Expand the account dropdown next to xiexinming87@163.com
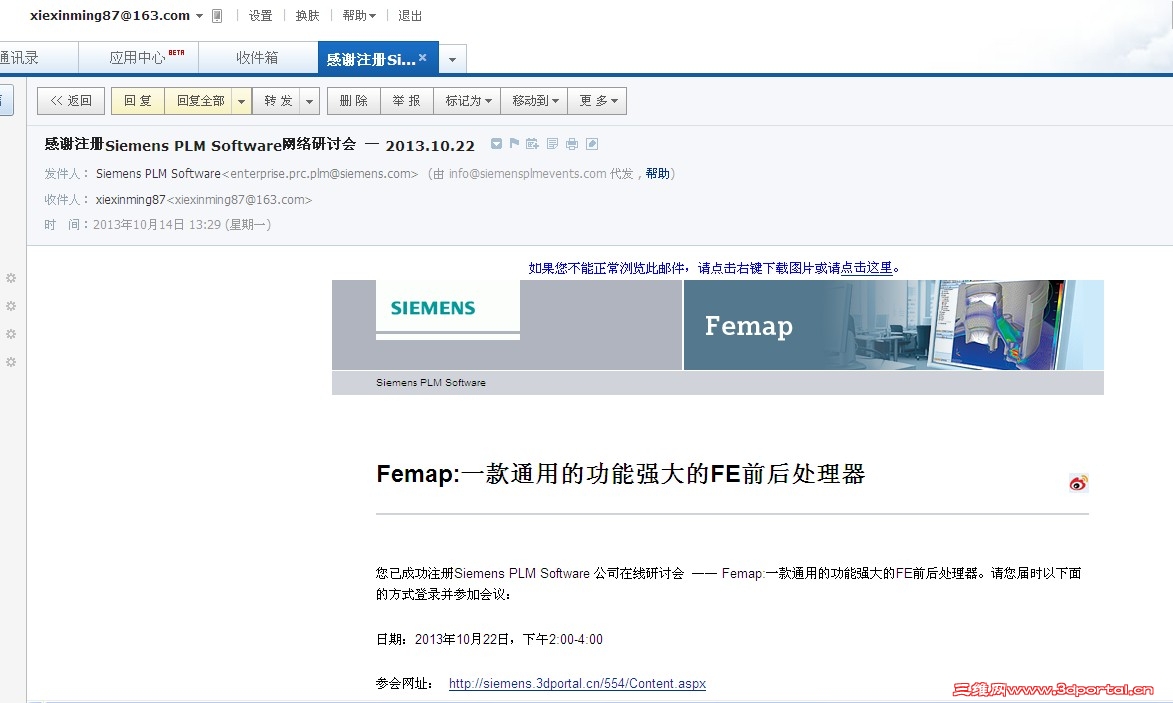 [x=200, y=16]
